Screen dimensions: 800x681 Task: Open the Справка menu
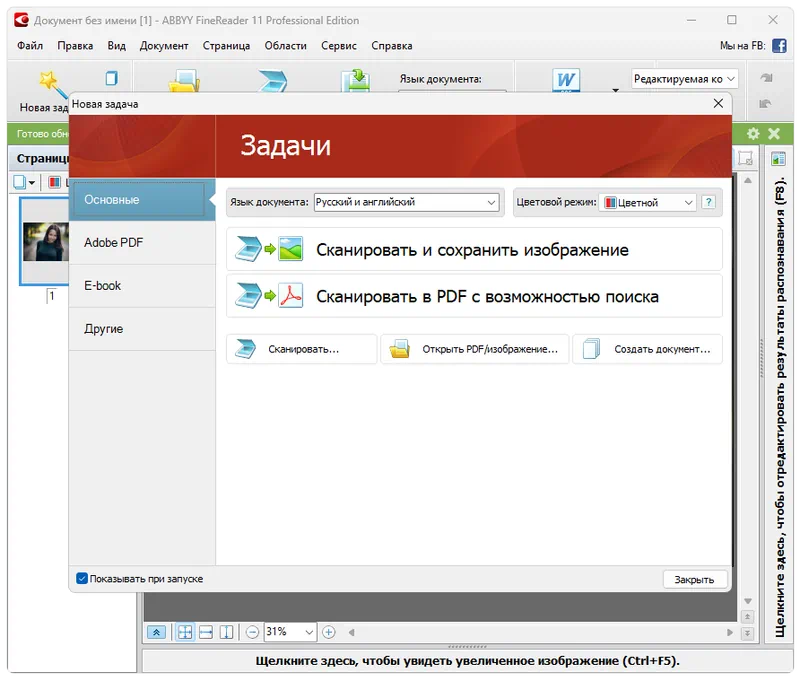[391, 45]
